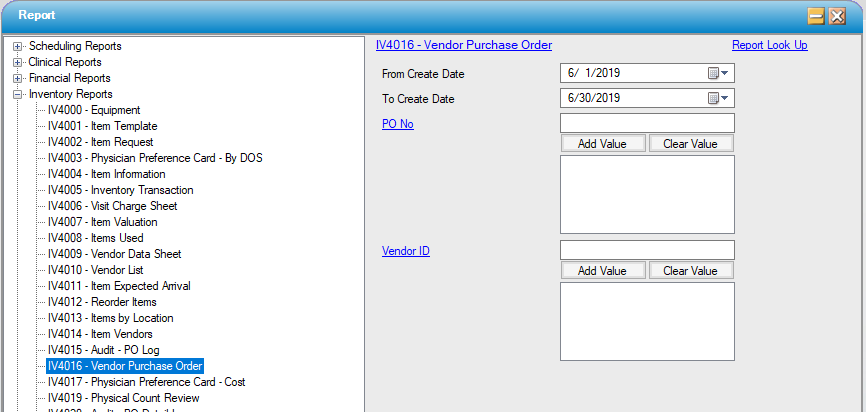Focus the Vendor ID text field
Image resolution: width=866 pixels, height=412 pixels.
point(647,250)
